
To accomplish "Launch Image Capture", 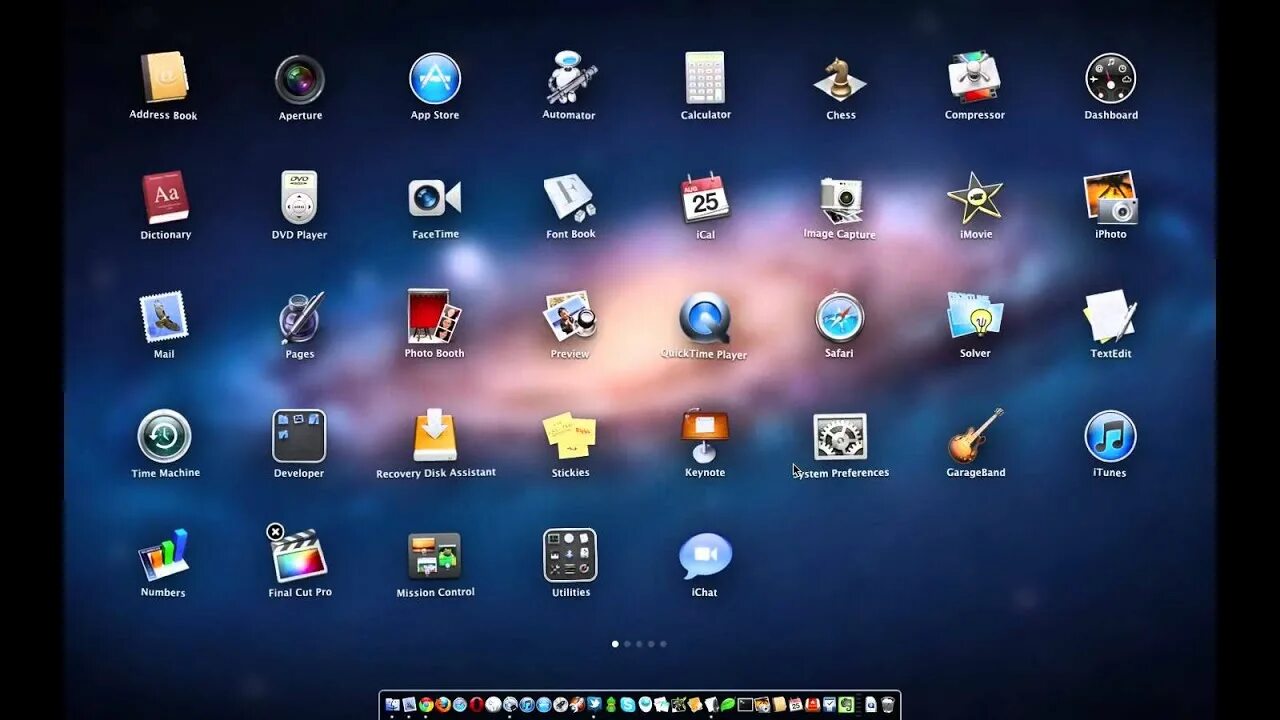I will [x=840, y=200].
